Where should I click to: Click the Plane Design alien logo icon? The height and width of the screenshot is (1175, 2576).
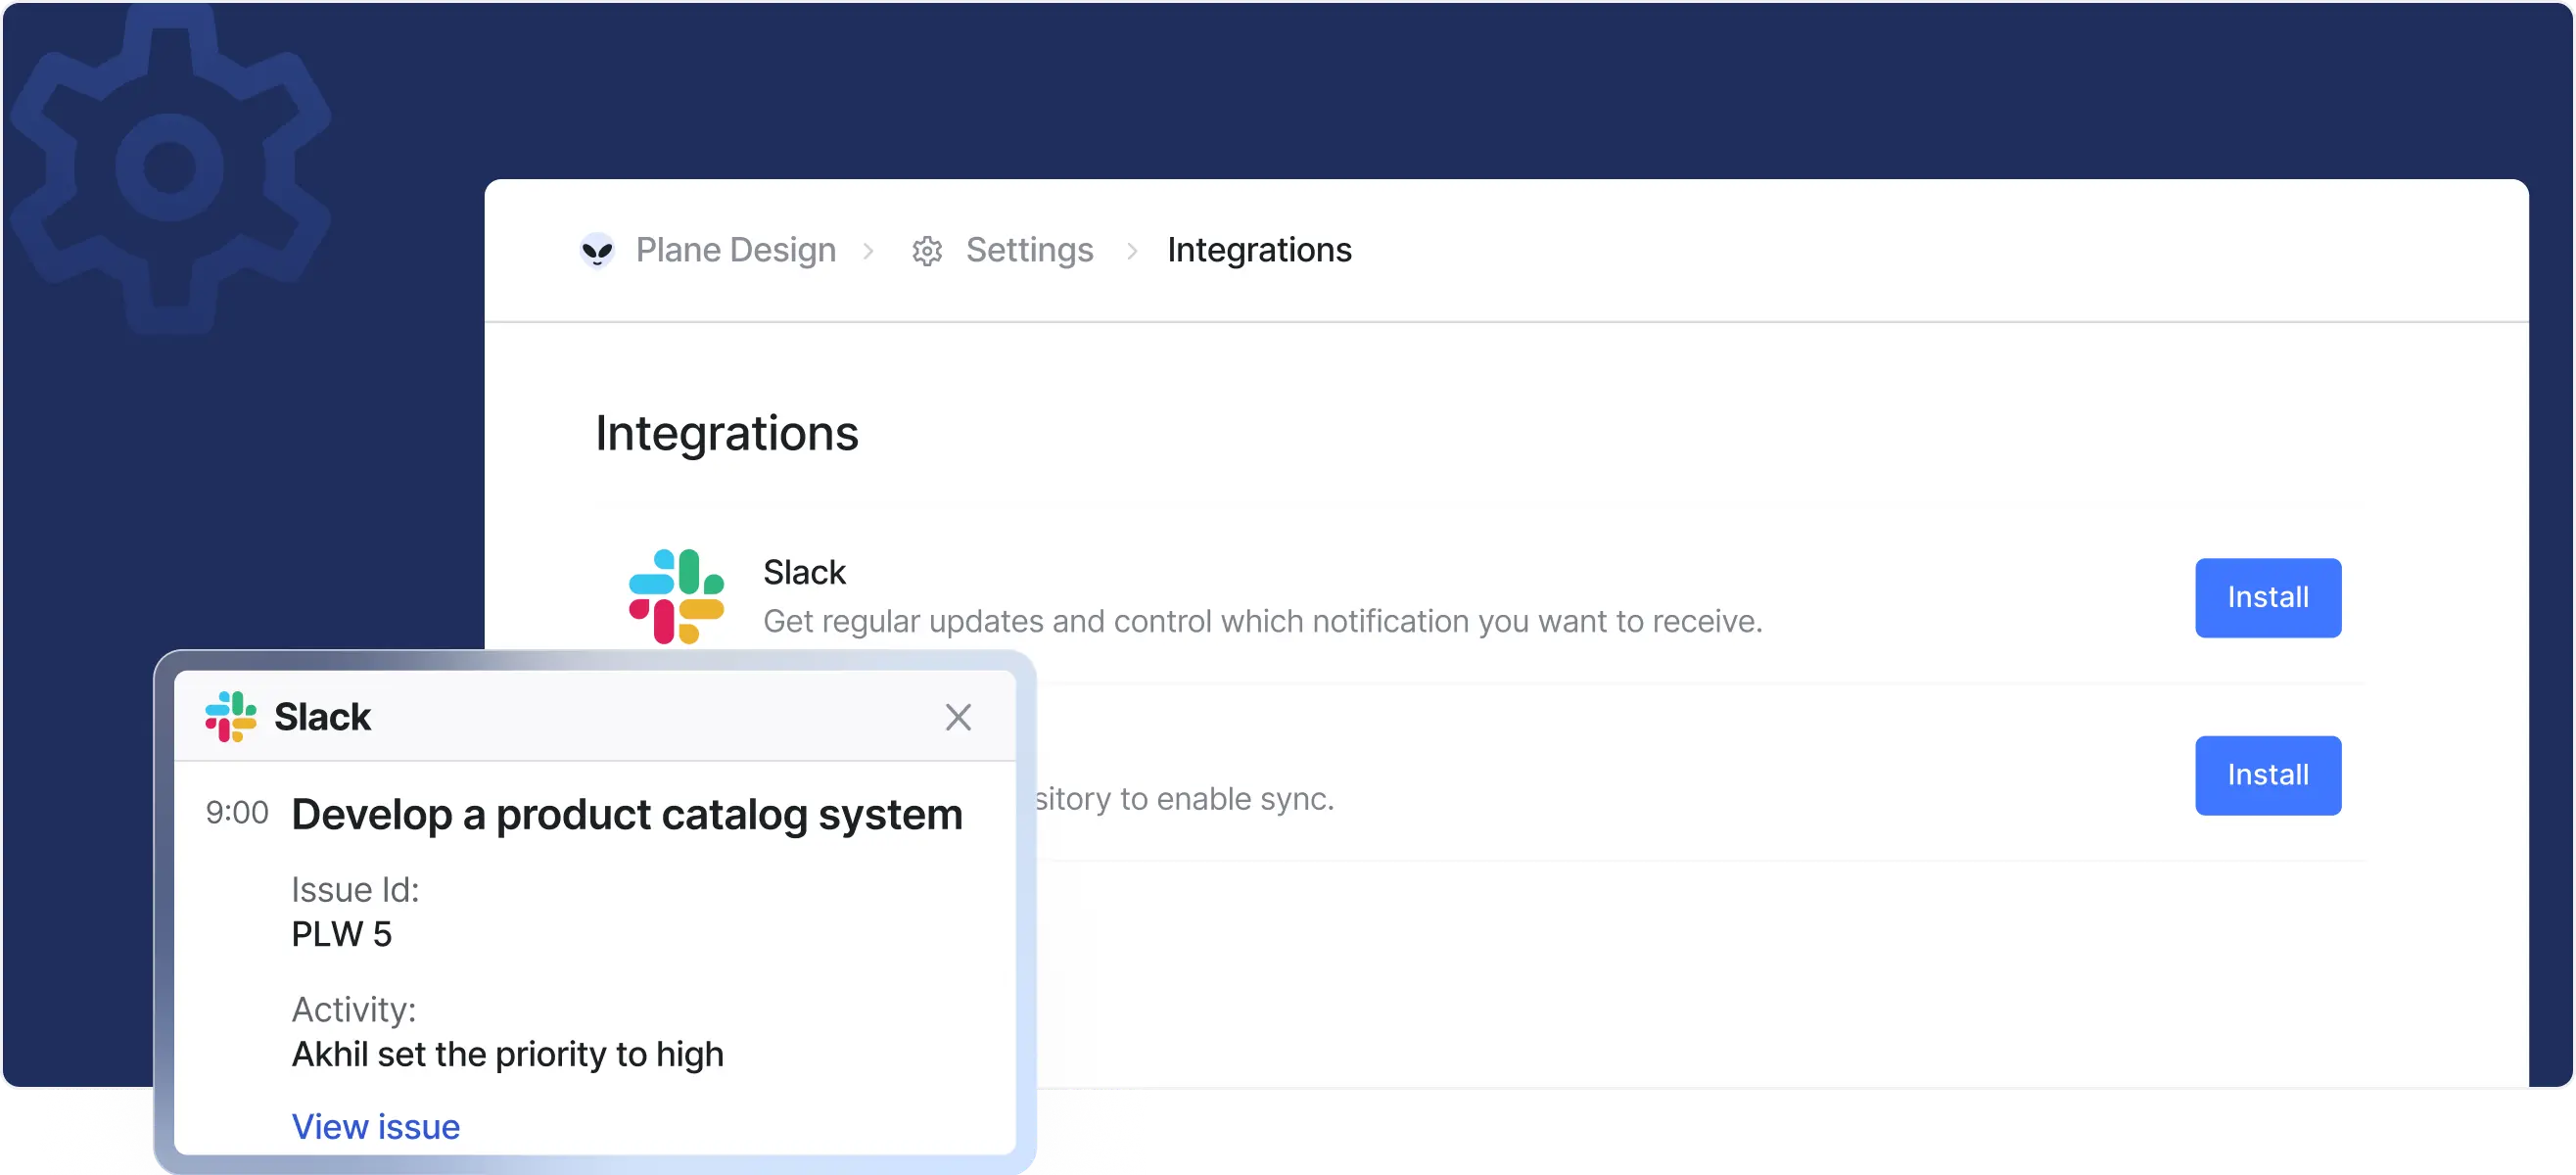click(597, 250)
